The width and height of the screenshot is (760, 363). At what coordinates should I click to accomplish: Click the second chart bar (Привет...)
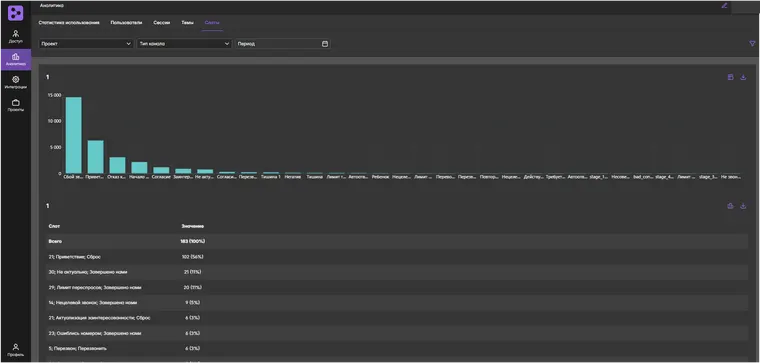click(95, 157)
